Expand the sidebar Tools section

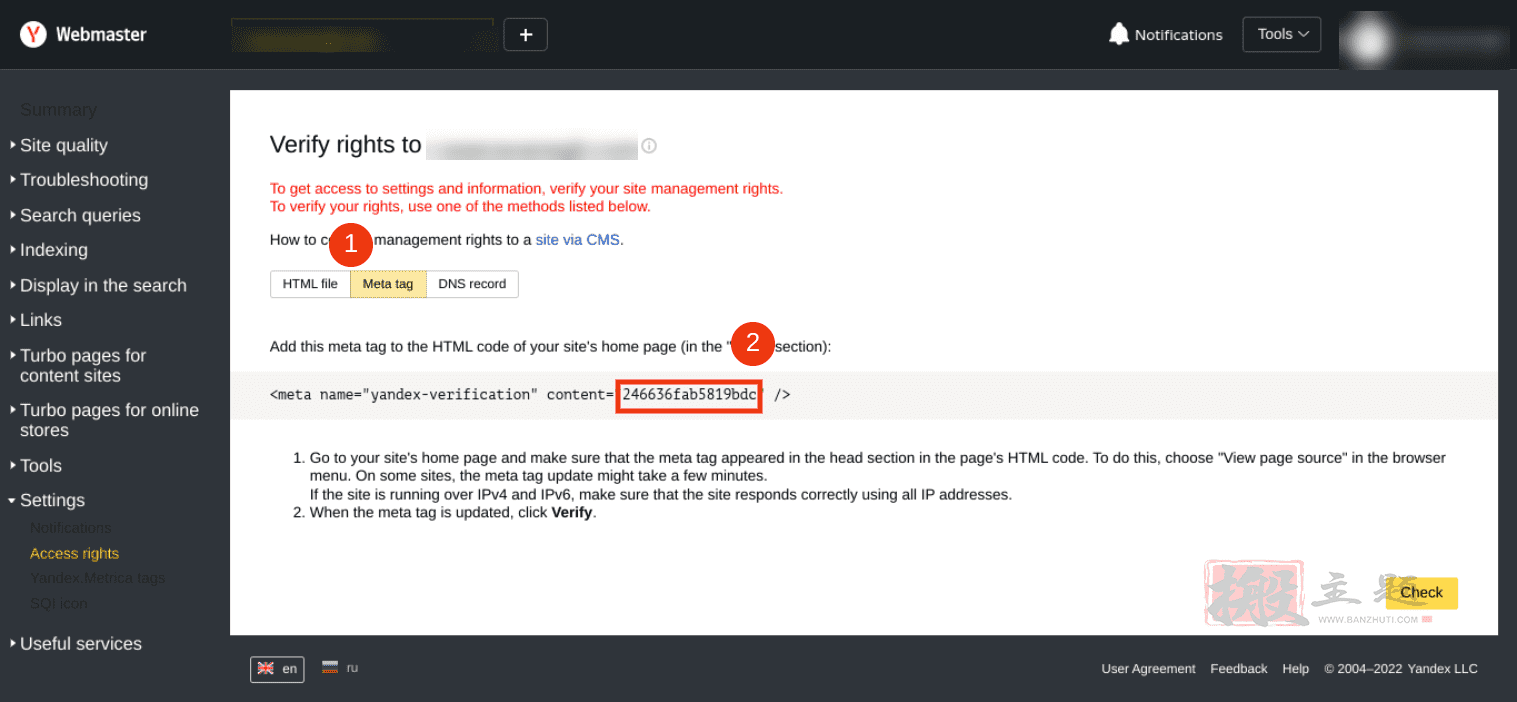[x=41, y=465]
